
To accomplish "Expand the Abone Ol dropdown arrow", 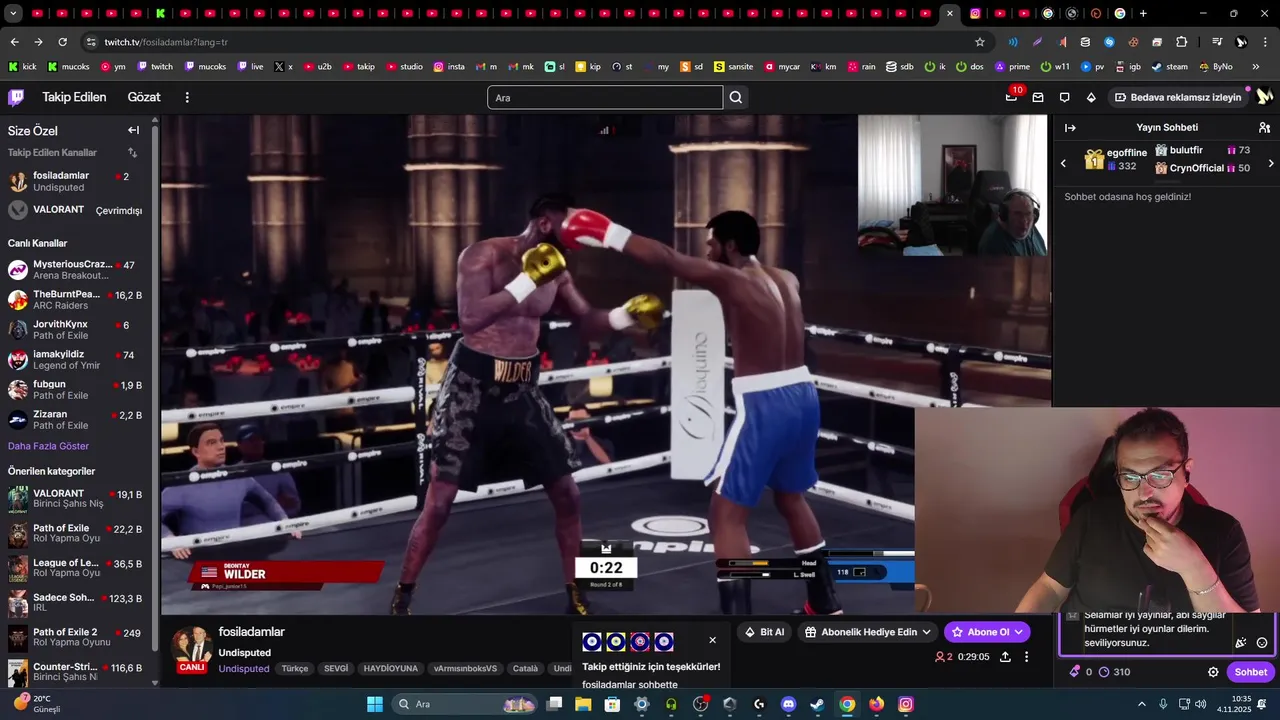I will [1019, 632].
